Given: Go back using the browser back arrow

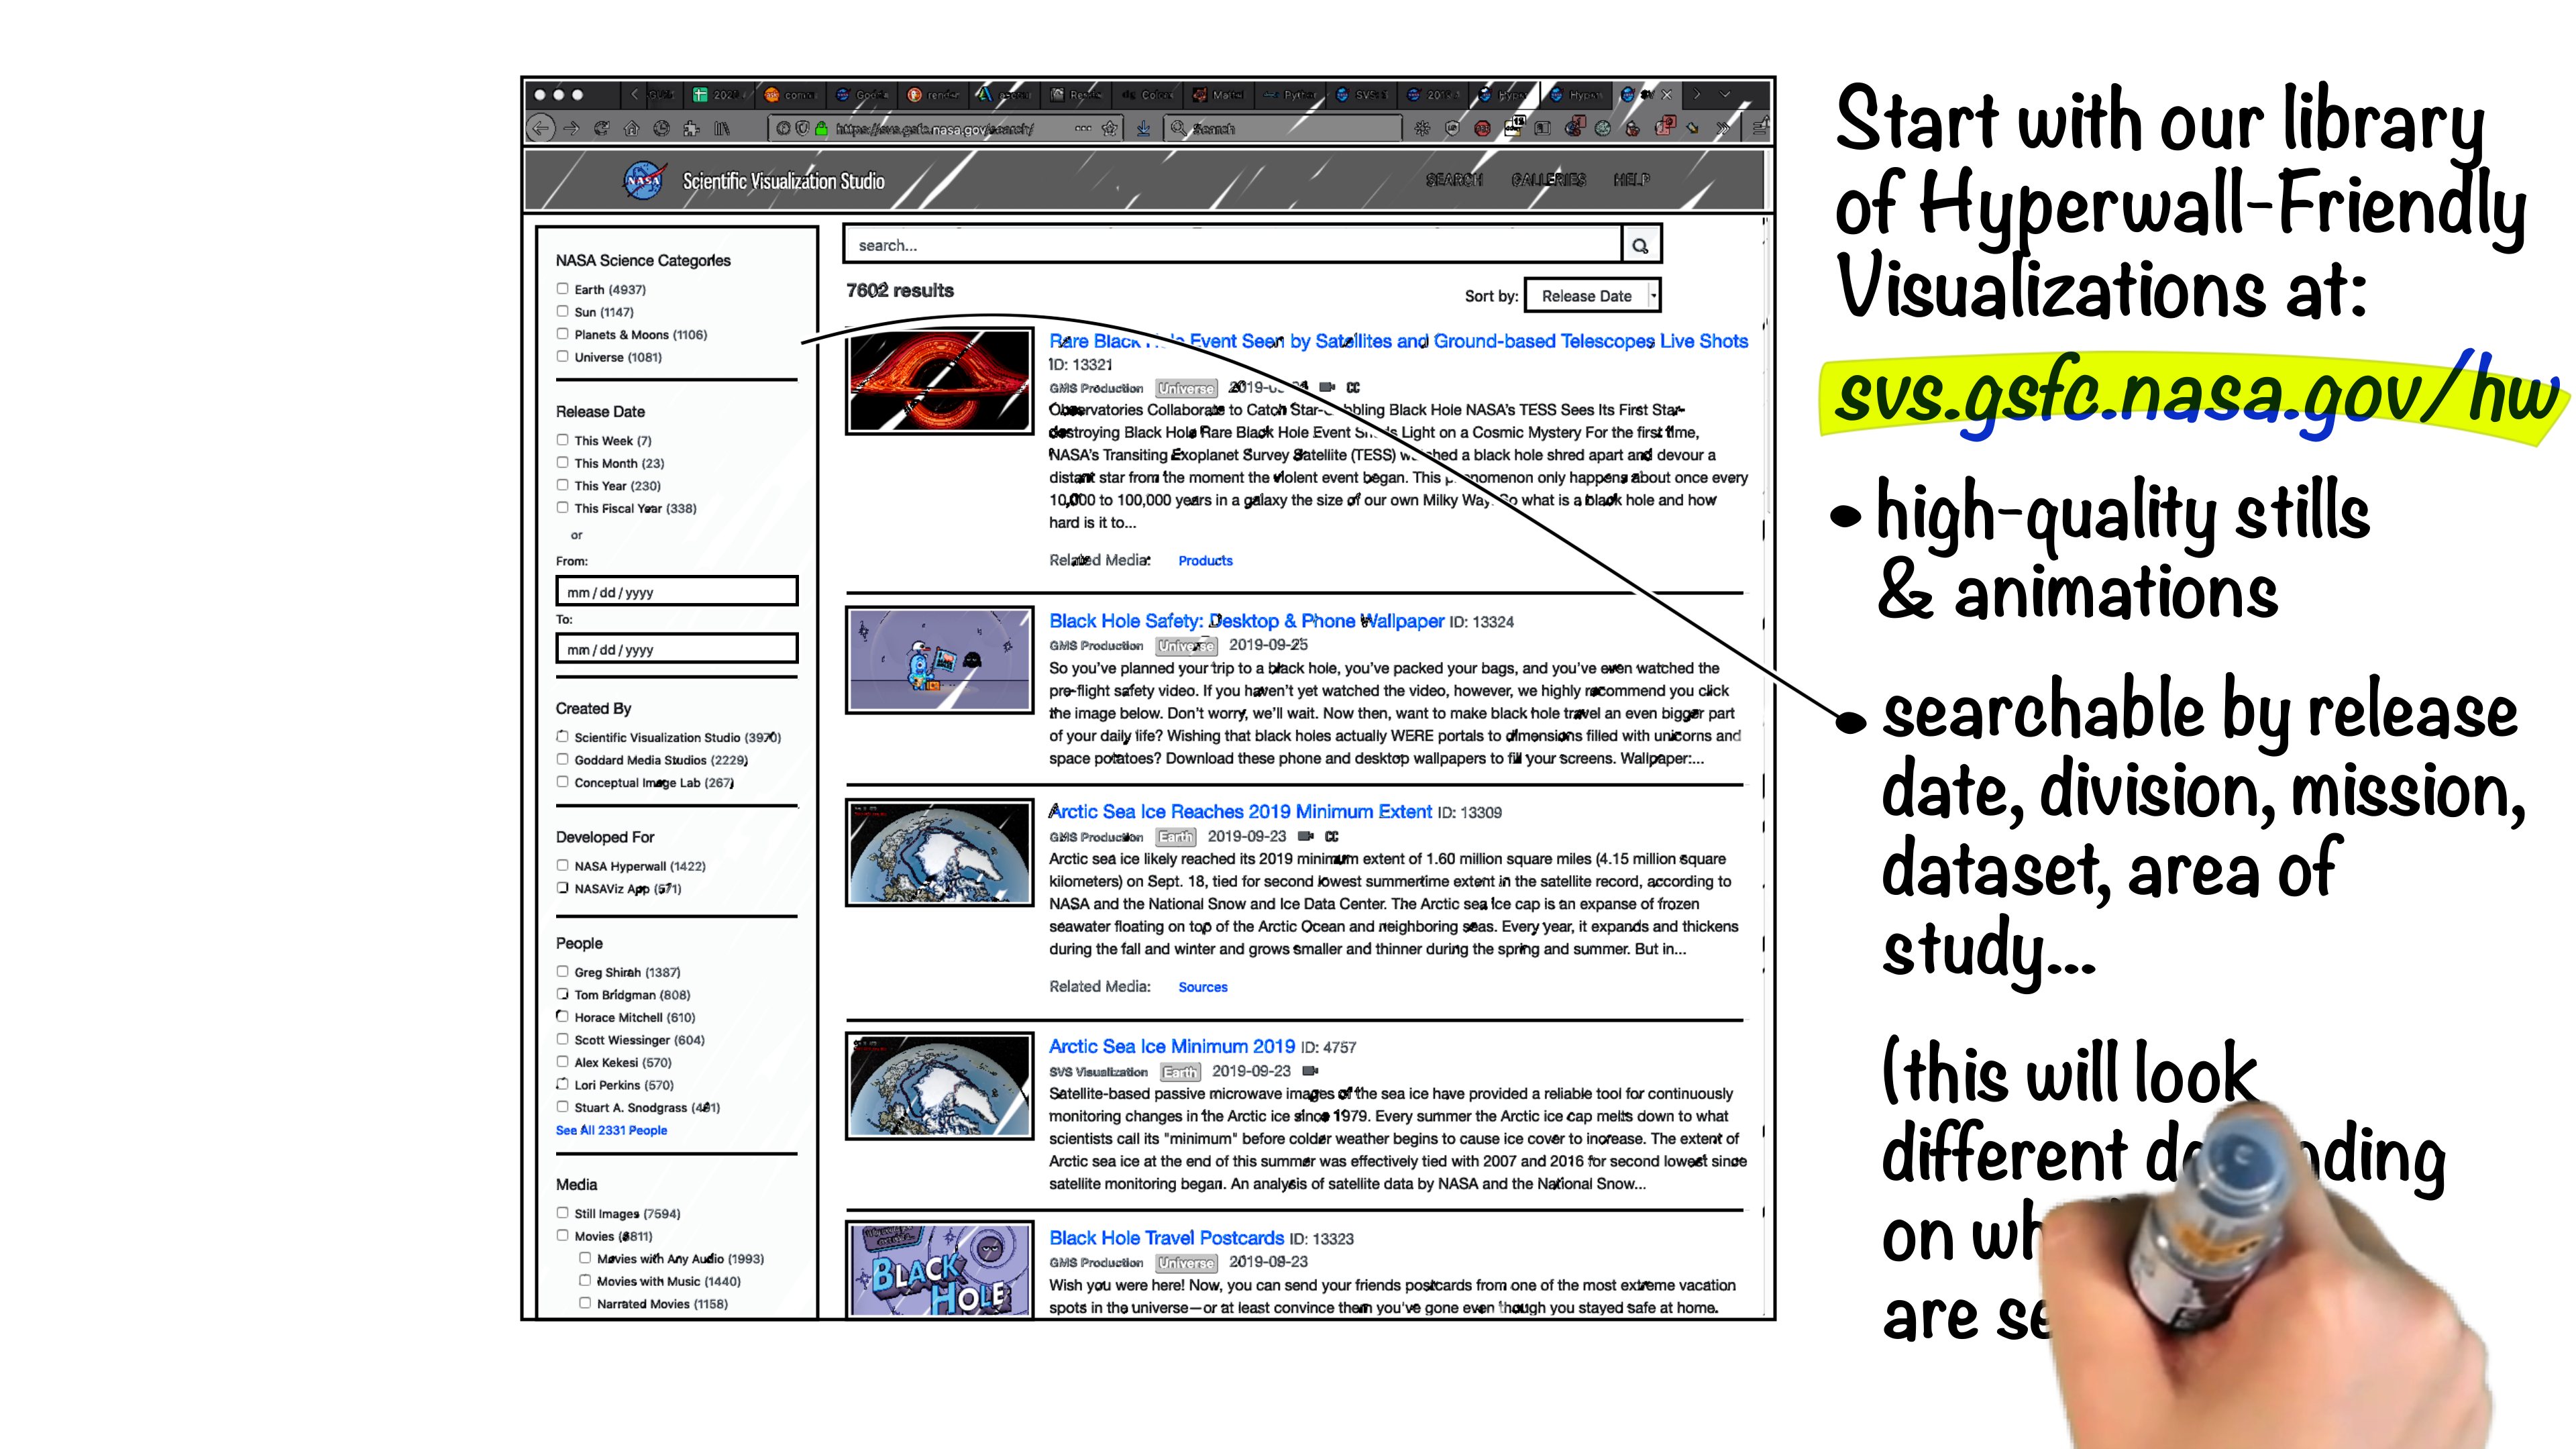Looking at the screenshot, I should [x=541, y=128].
